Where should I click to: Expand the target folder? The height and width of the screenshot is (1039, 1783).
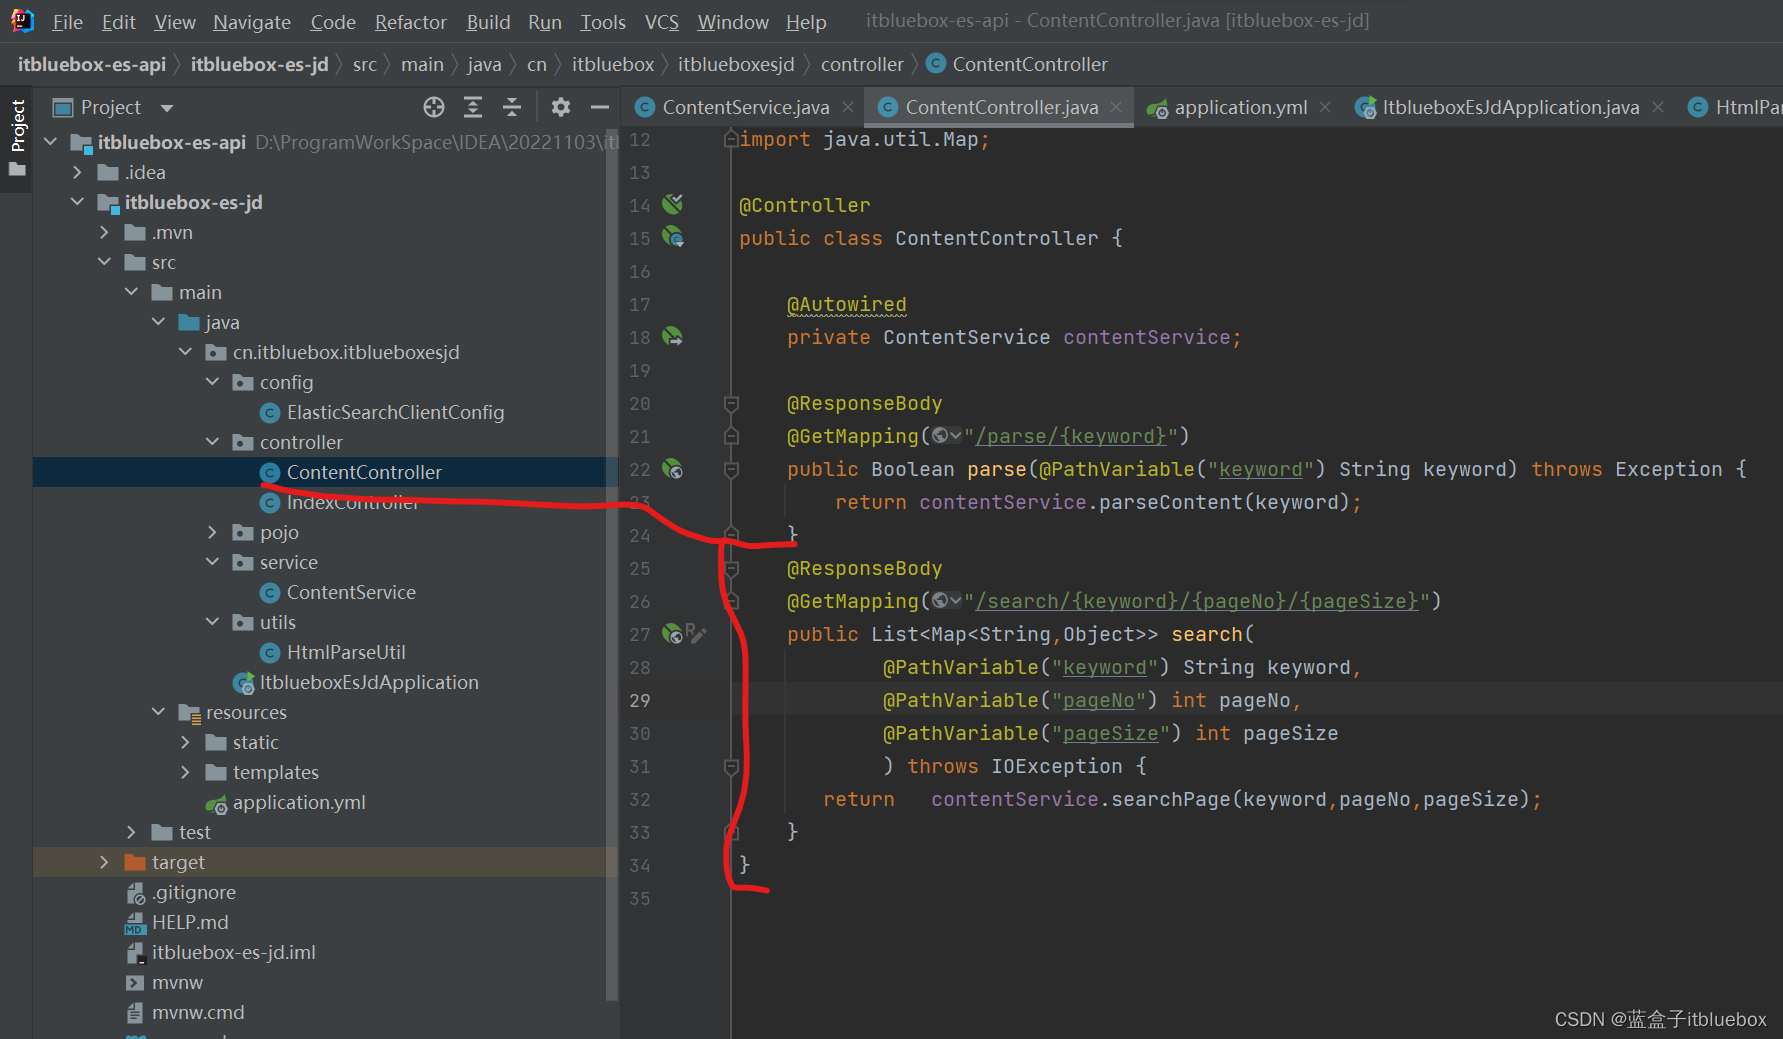[x=104, y=862]
